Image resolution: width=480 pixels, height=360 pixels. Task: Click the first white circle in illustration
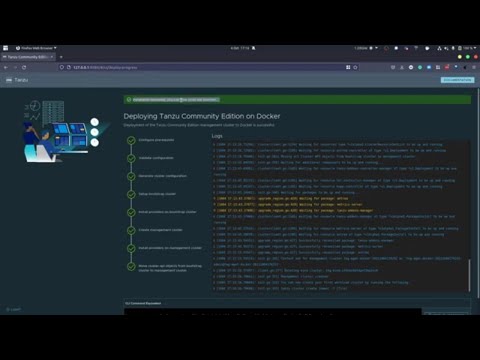tap(95, 122)
